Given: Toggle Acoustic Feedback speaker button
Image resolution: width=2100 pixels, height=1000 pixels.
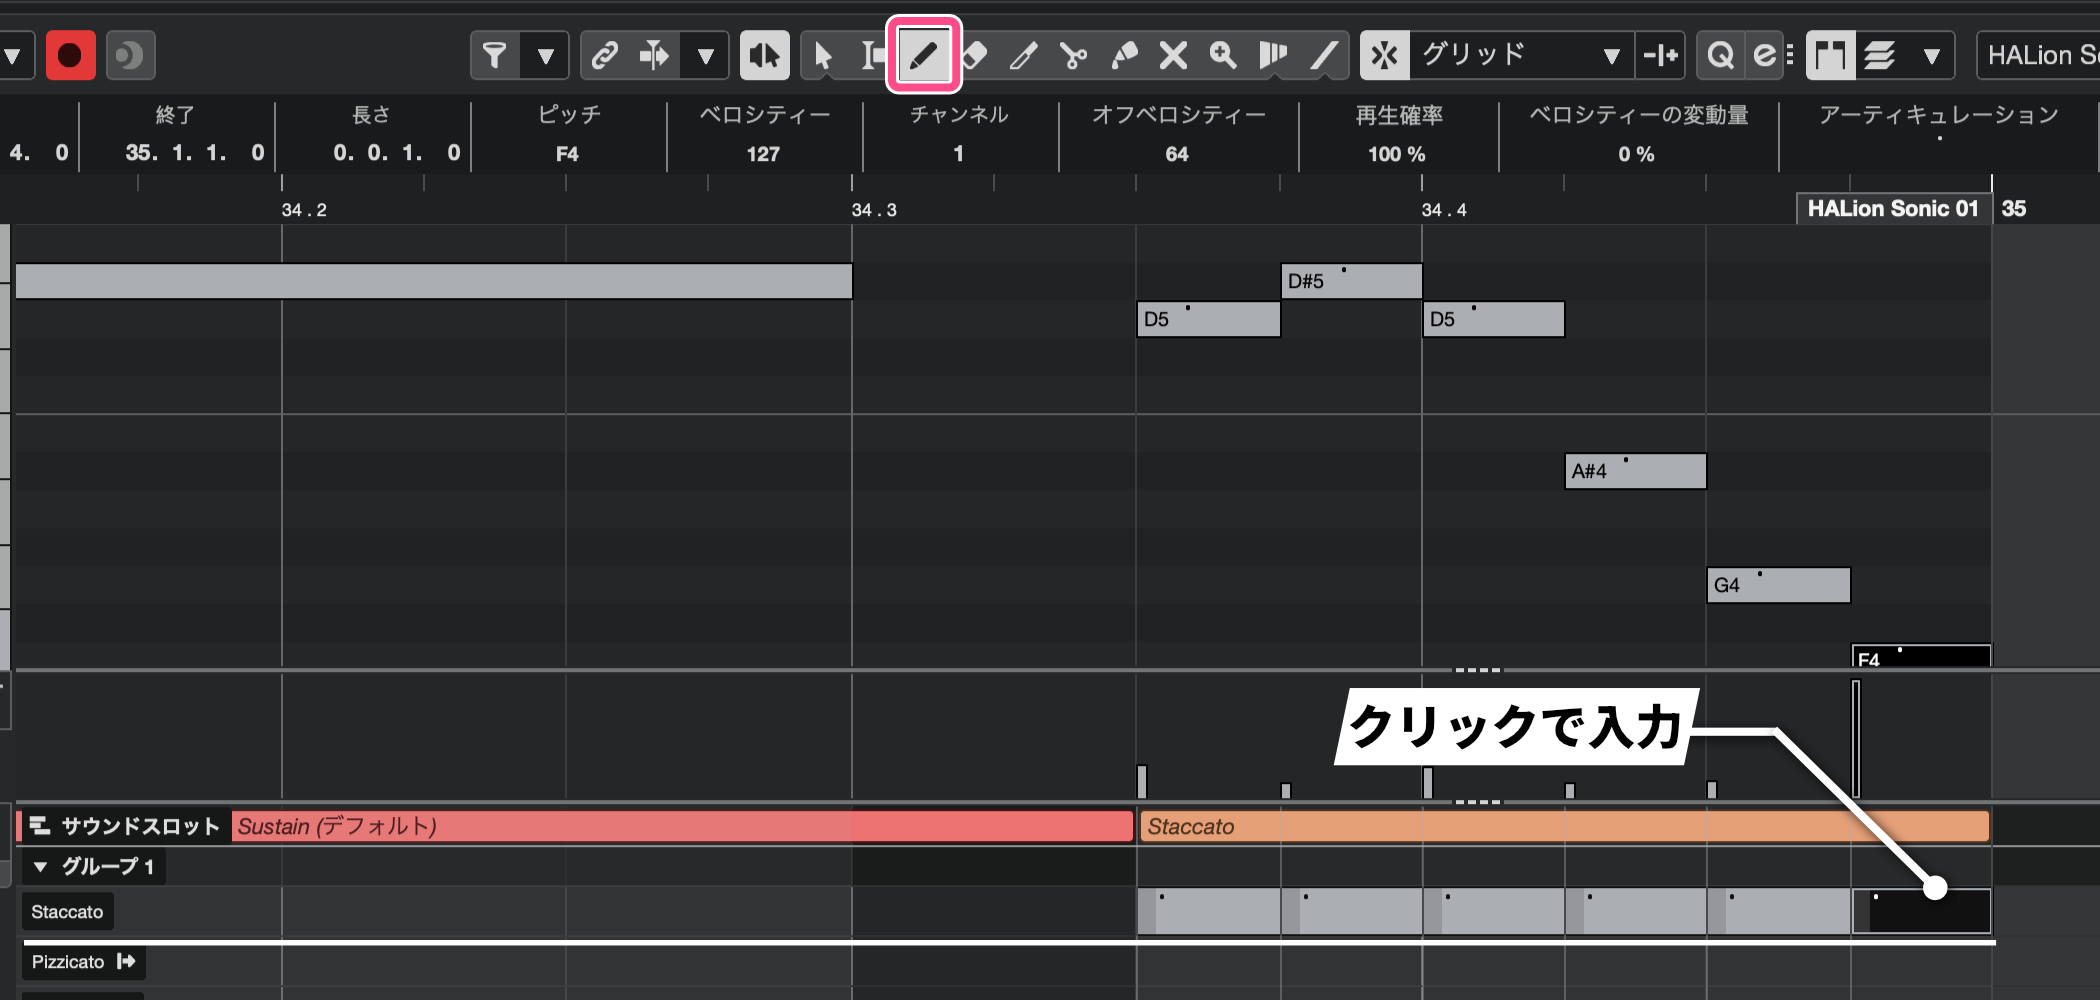Looking at the screenshot, I should pyautogui.click(x=764, y=55).
